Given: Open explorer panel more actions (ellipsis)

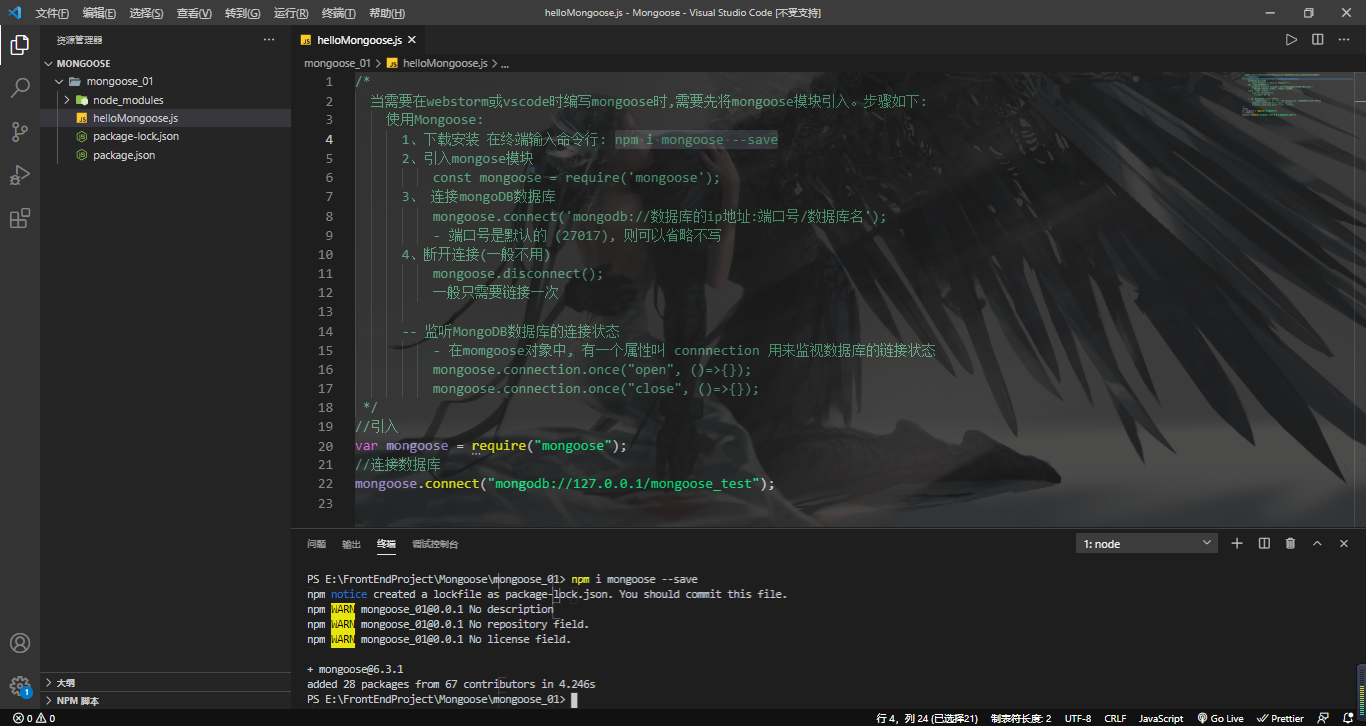Looking at the screenshot, I should pos(268,40).
